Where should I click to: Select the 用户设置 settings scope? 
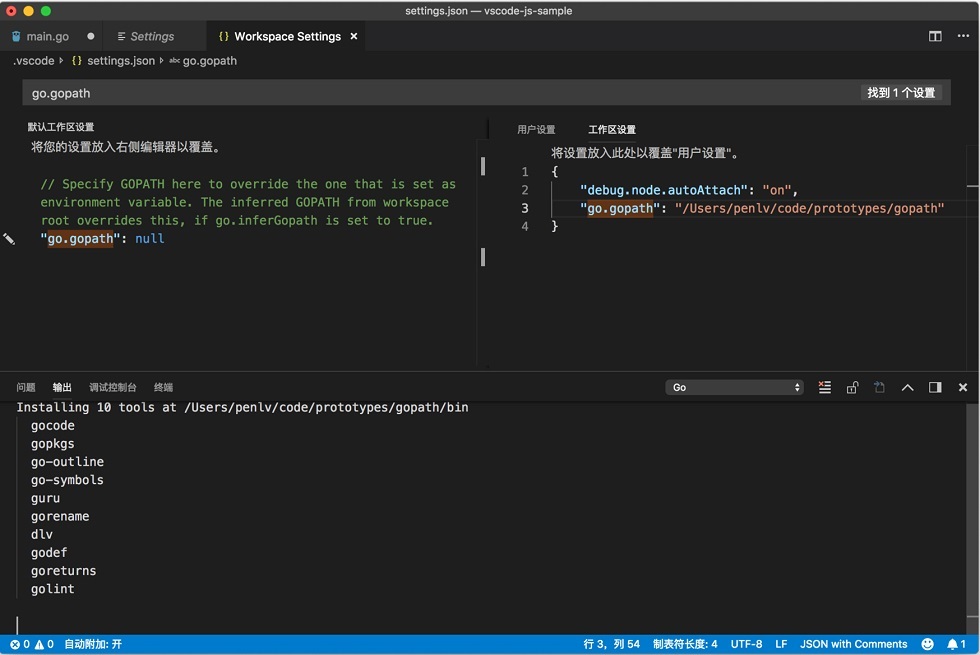coord(536,129)
